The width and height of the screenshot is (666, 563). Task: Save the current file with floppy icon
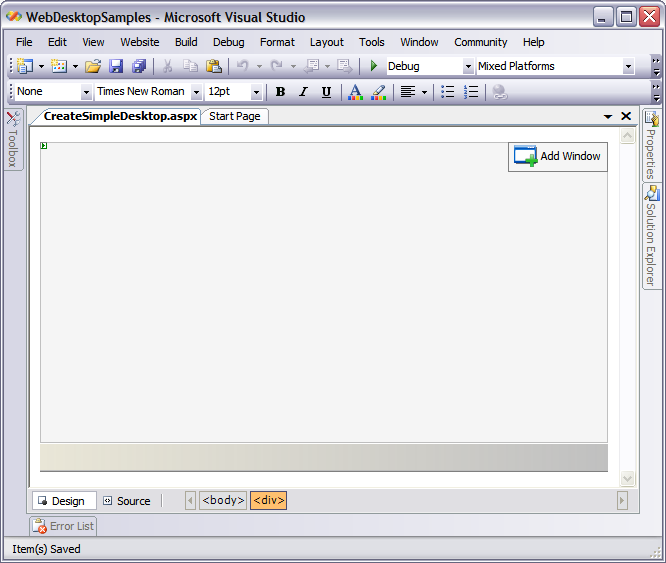point(116,66)
